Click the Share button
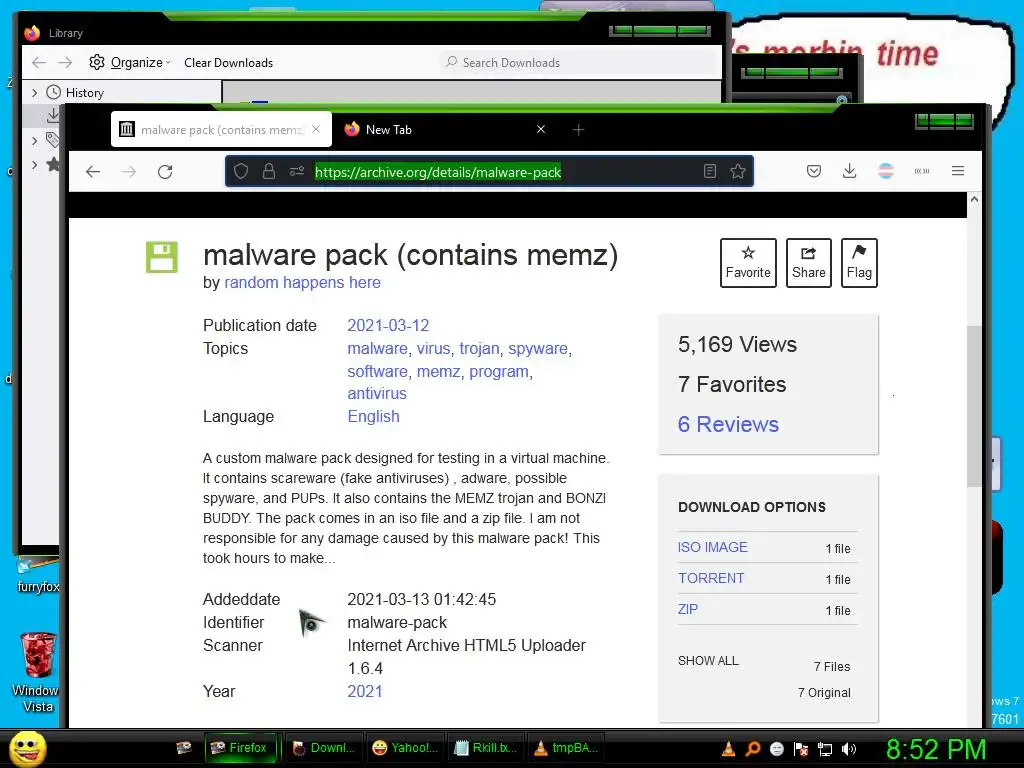Image resolution: width=1024 pixels, height=768 pixels. coord(808,263)
